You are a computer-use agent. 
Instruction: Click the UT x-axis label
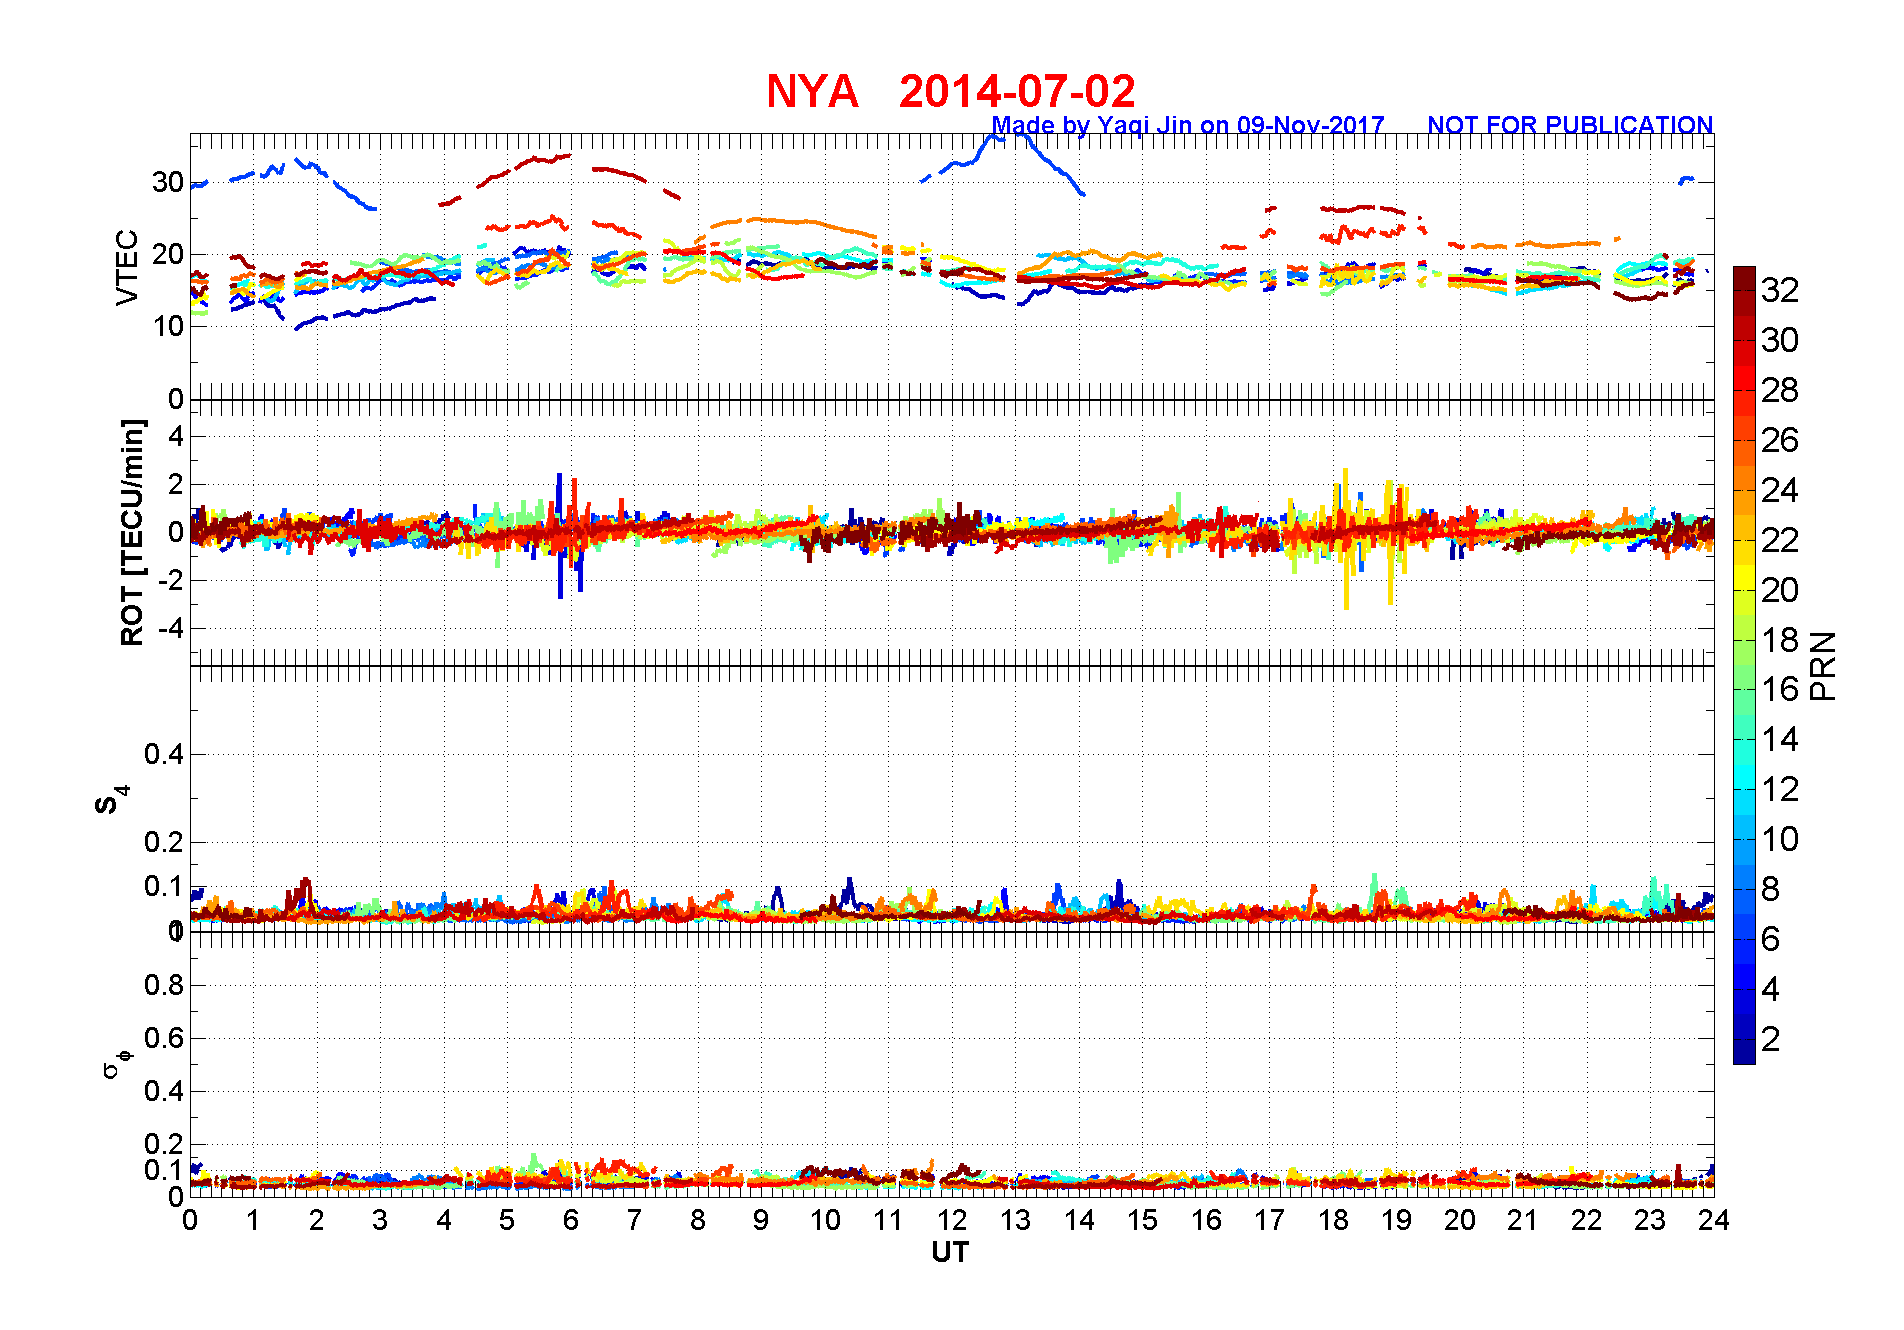[950, 1253]
